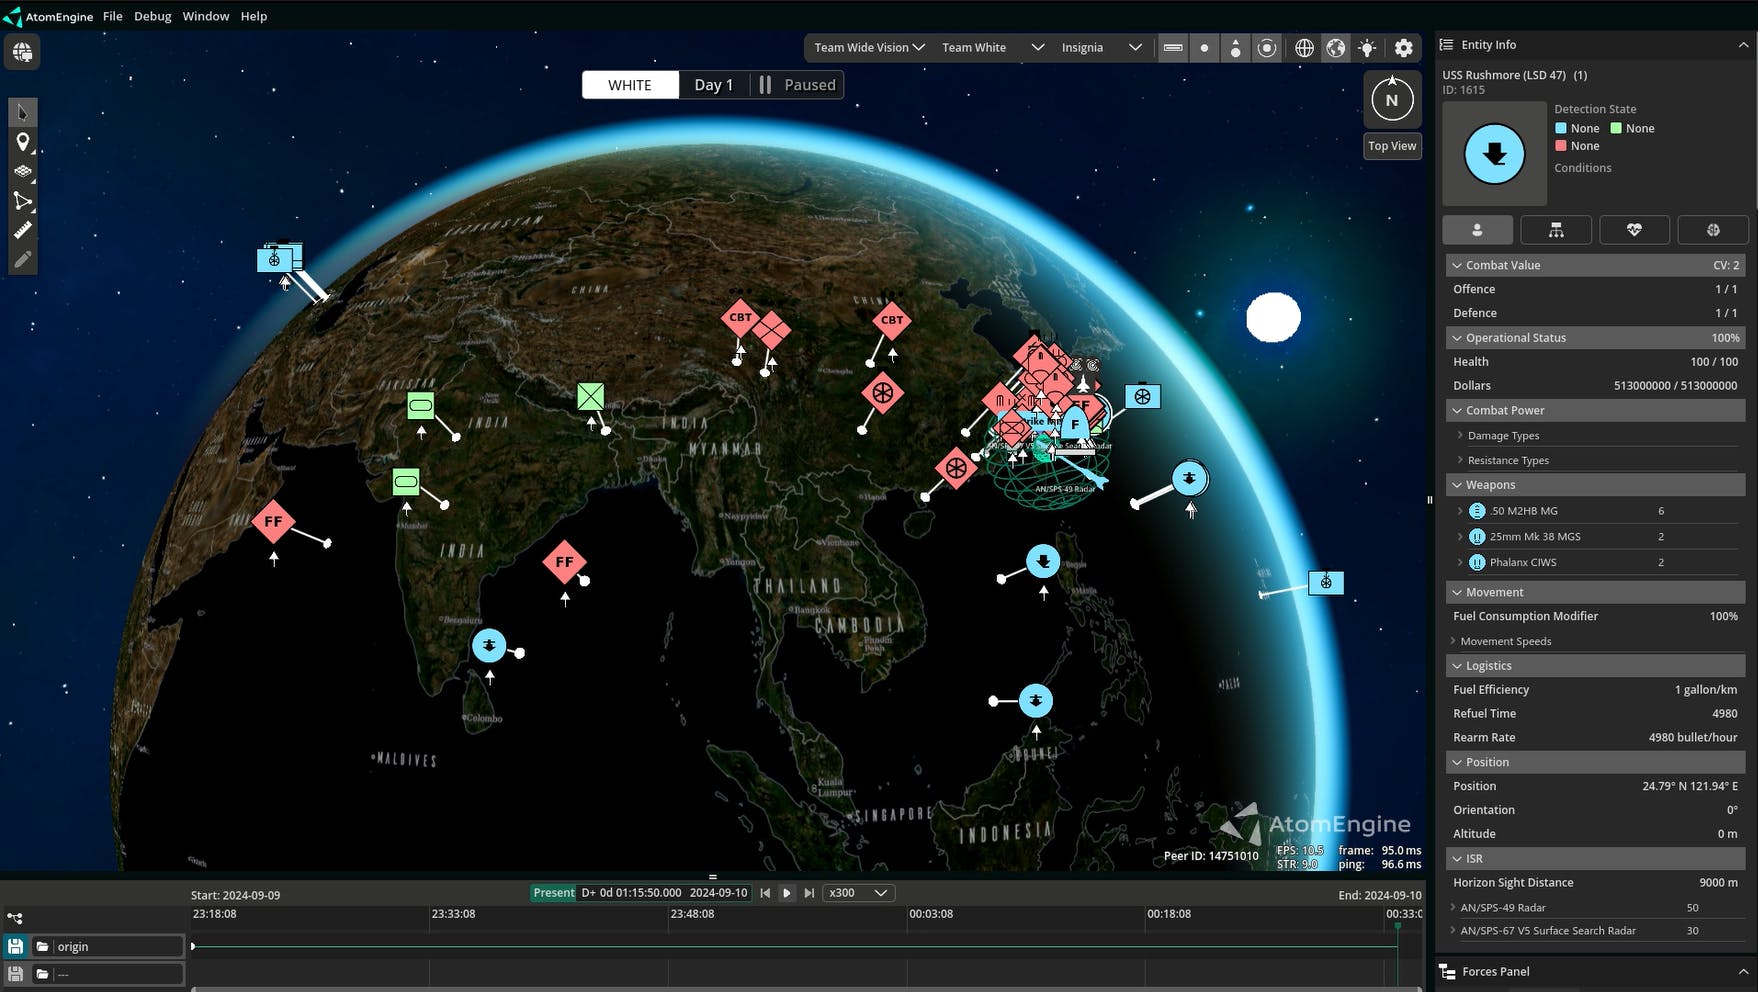1758x992 pixels.
Task: Select the ruler measurement tool
Action: pyautogui.click(x=22, y=229)
